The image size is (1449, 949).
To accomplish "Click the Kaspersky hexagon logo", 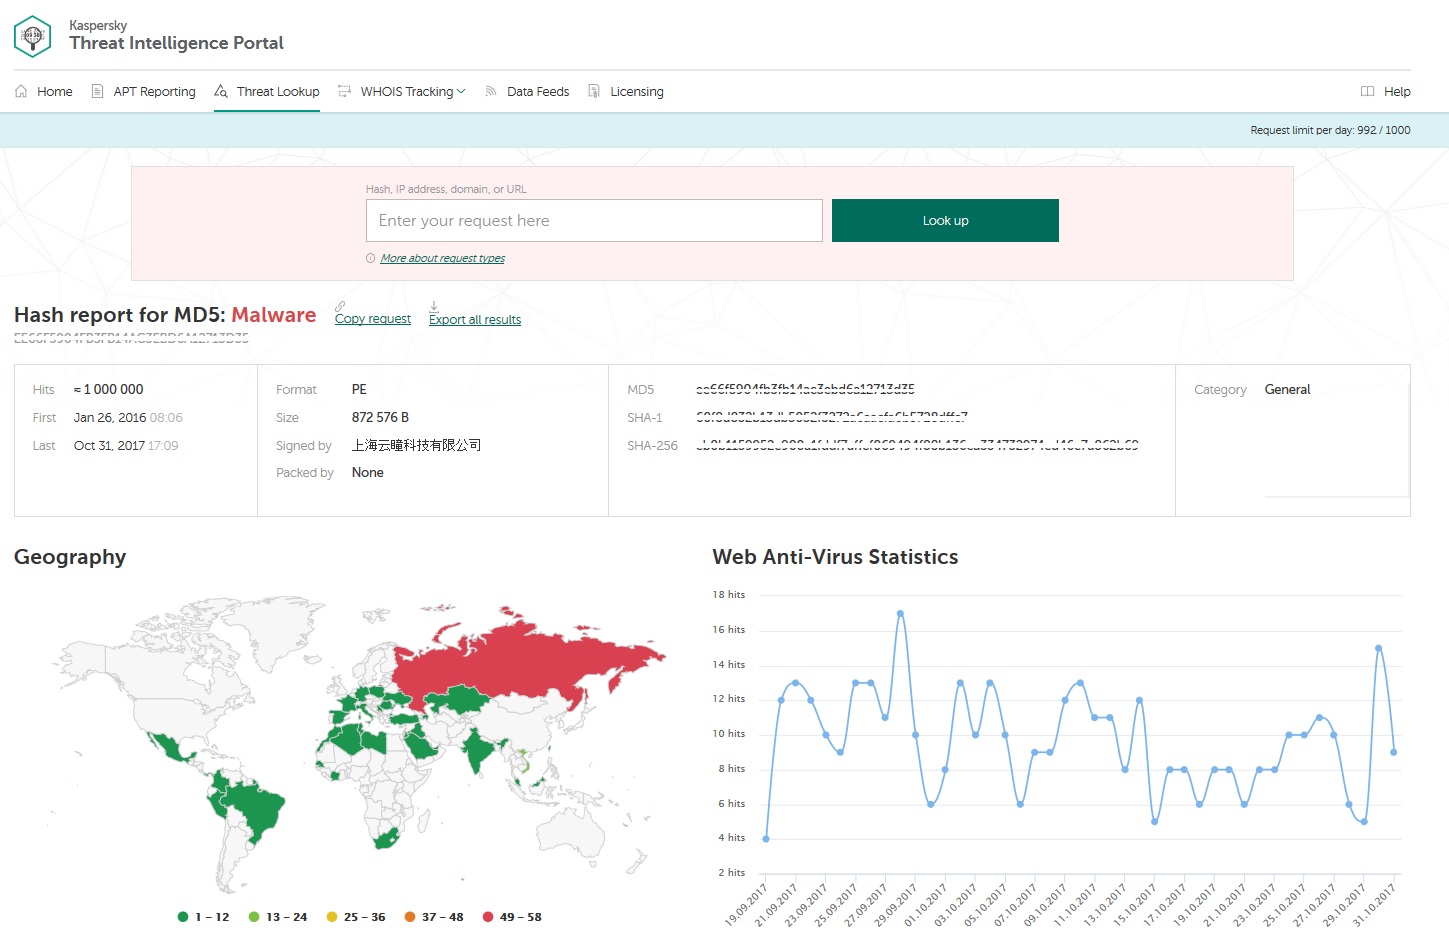I will tap(32, 36).
